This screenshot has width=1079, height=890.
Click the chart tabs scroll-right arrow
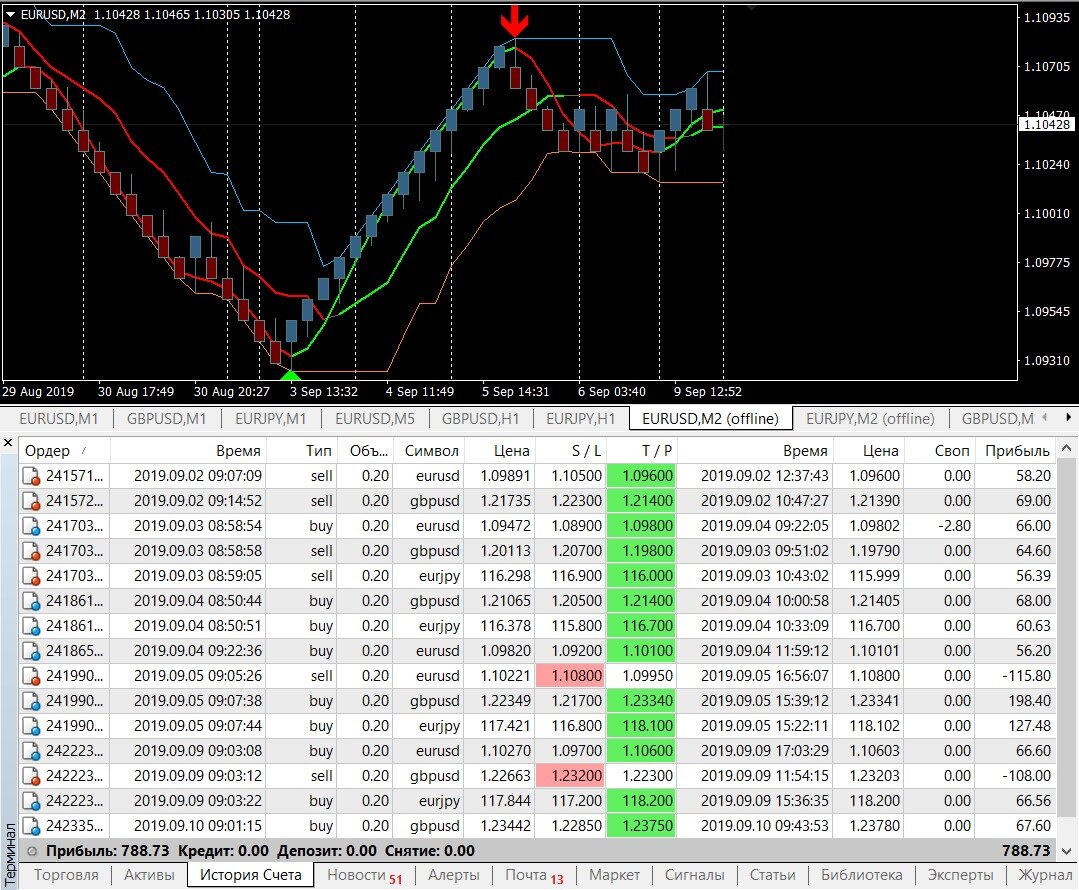pyautogui.click(x=1068, y=417)
